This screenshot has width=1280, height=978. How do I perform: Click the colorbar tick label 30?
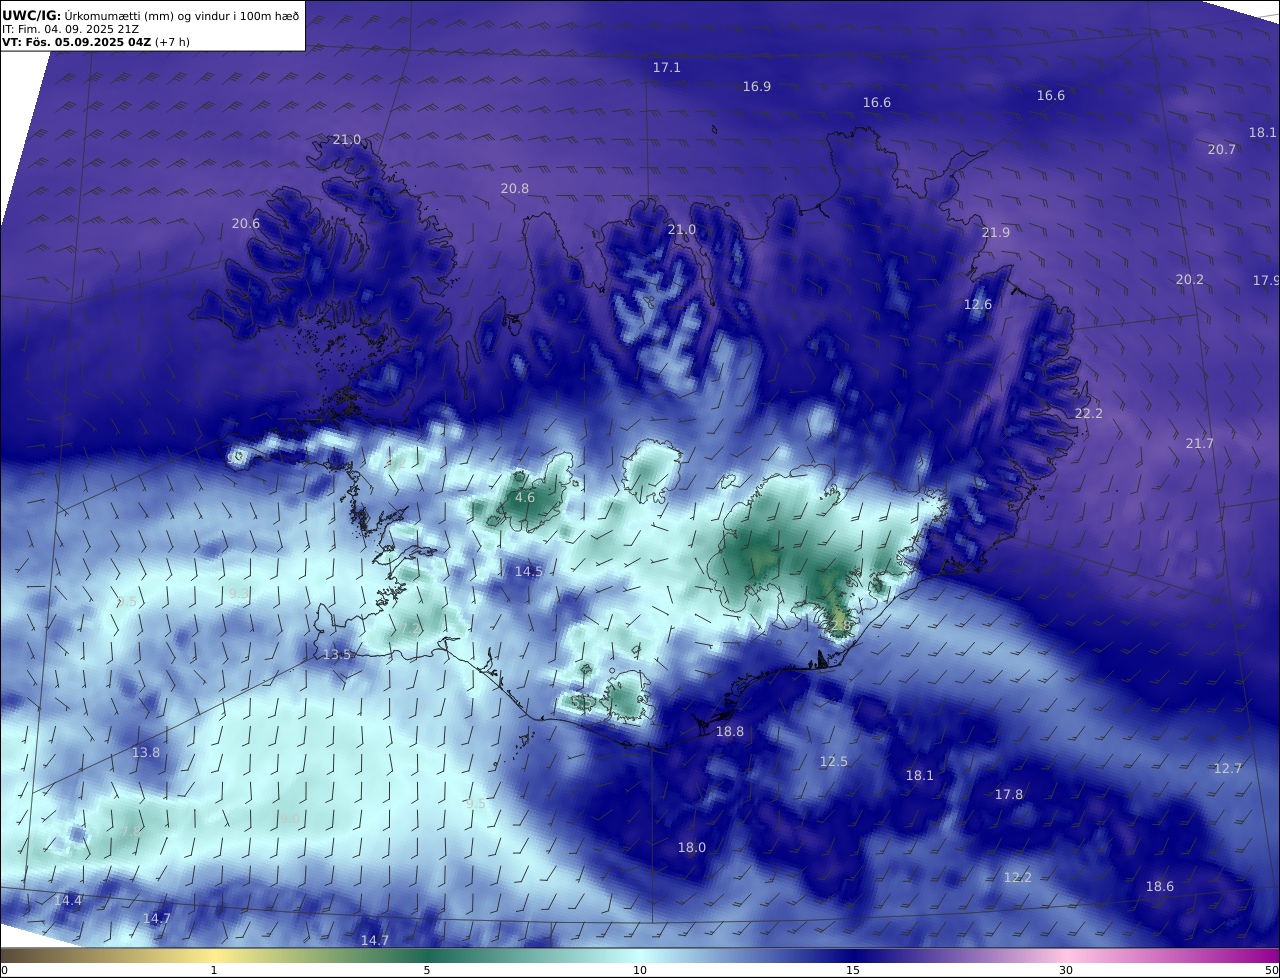1066,970
